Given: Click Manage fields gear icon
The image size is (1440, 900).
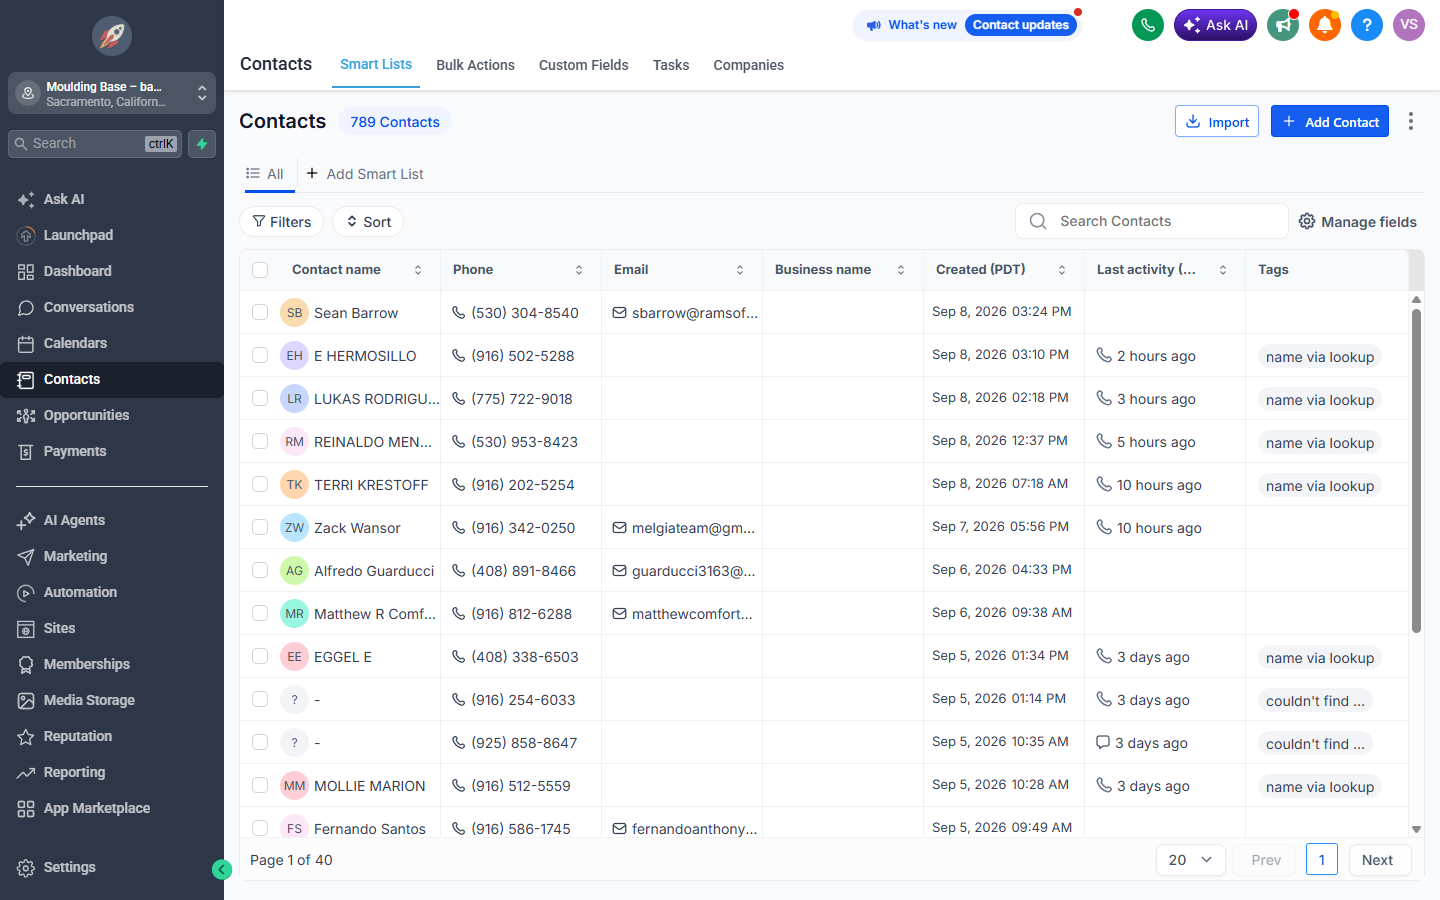Looking at the screenshot, I should [x=1307, y=221].
